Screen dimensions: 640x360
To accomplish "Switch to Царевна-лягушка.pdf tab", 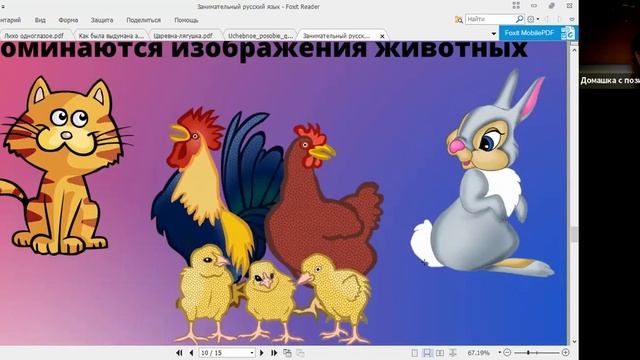I will coord(183,36).
